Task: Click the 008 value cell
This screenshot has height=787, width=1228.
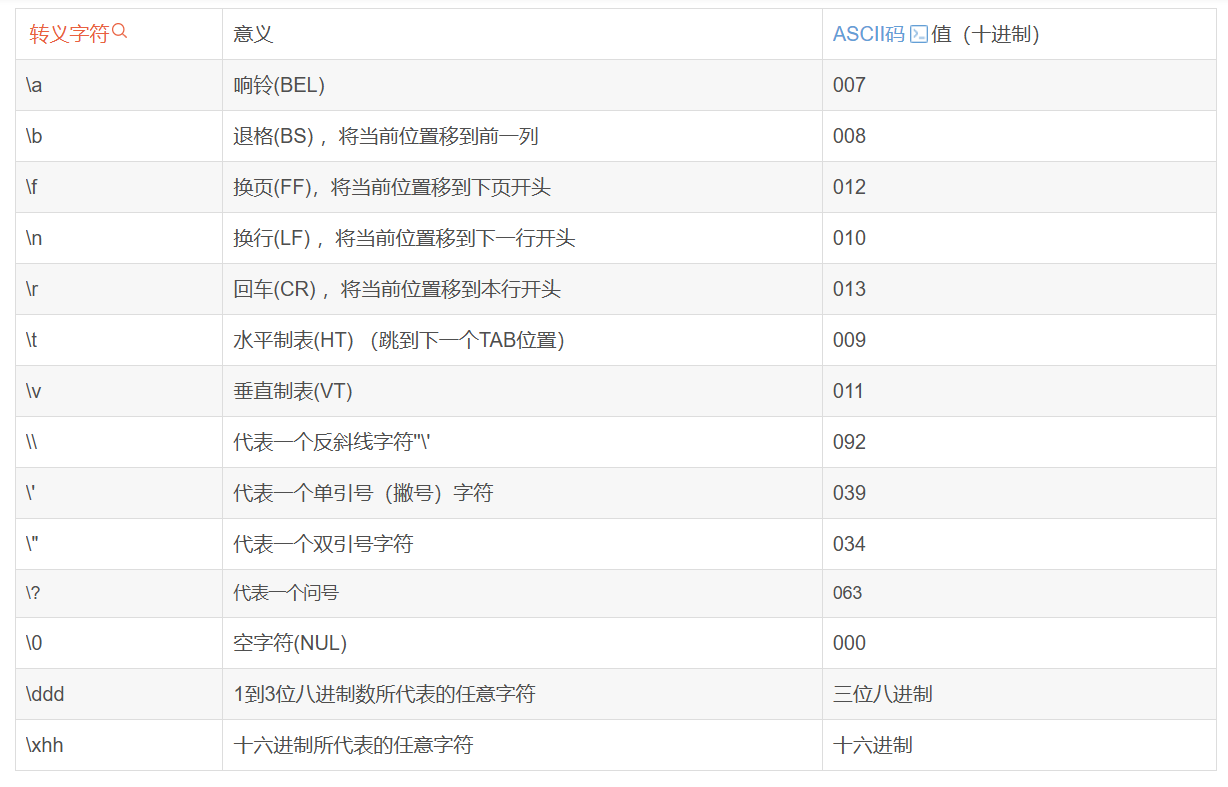Action: click(x=1019, y=136)
